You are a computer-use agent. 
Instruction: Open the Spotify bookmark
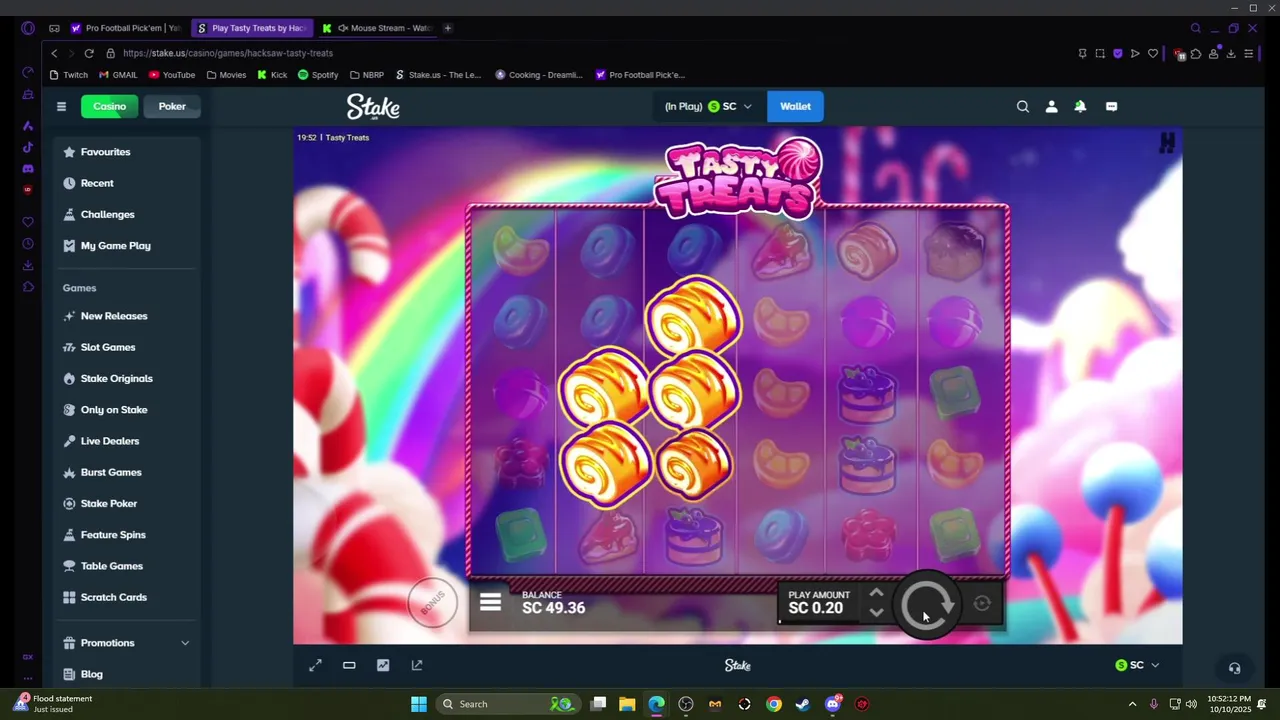318,75
